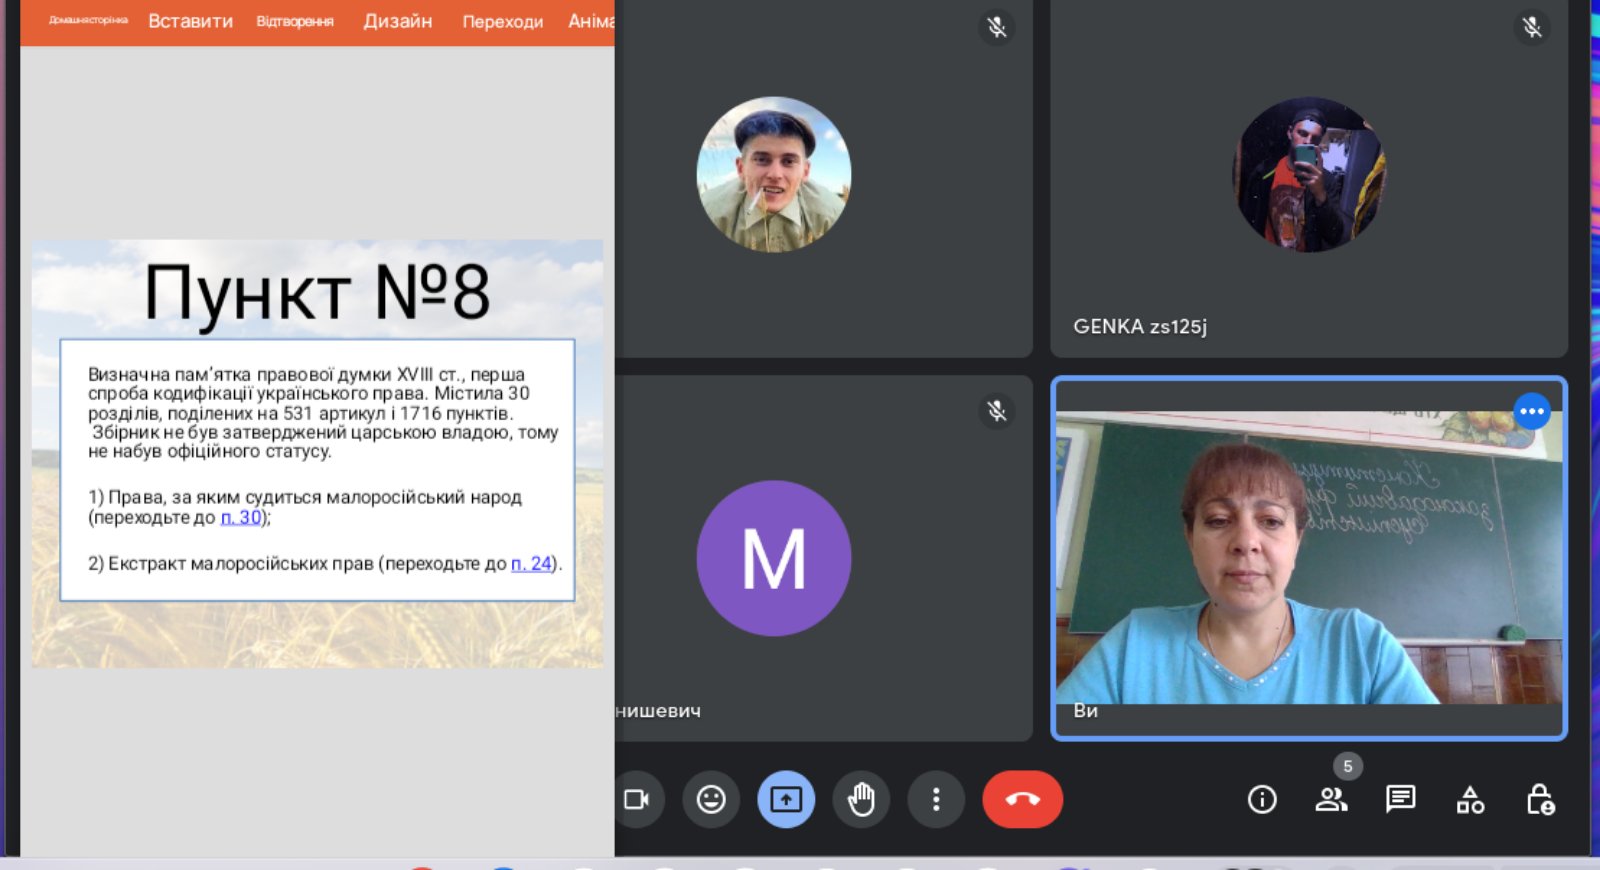
Task: Open the Дизайн ribbon tab
Action: click(x=398, y=21)
